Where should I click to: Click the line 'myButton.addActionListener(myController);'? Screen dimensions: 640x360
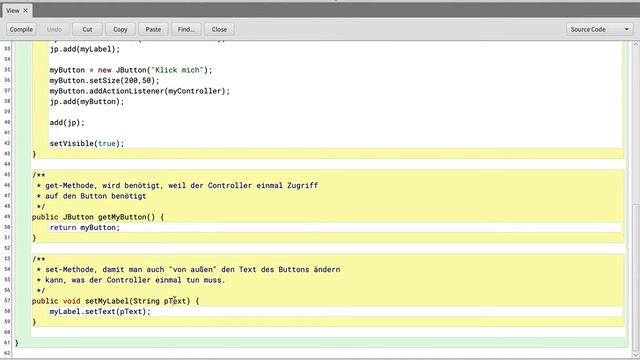click(140, 91)
